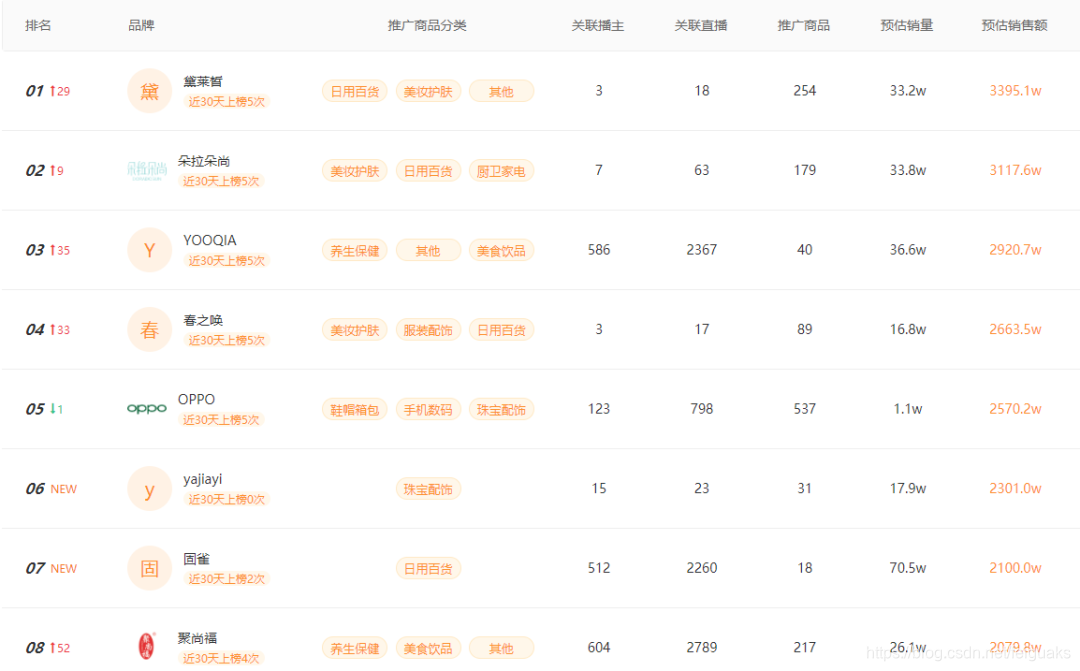Click the 手机数码 tag in OPPO row

click(428, 410)
